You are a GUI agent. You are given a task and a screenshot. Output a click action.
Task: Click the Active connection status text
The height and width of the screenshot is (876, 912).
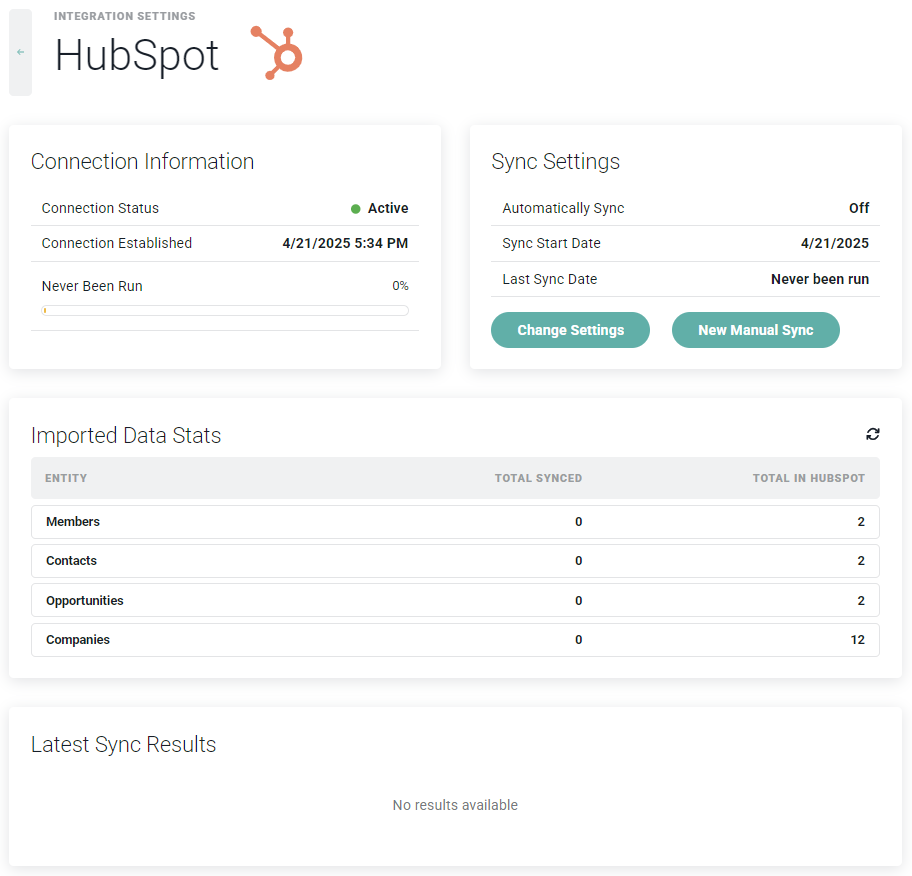coord(388,208)
